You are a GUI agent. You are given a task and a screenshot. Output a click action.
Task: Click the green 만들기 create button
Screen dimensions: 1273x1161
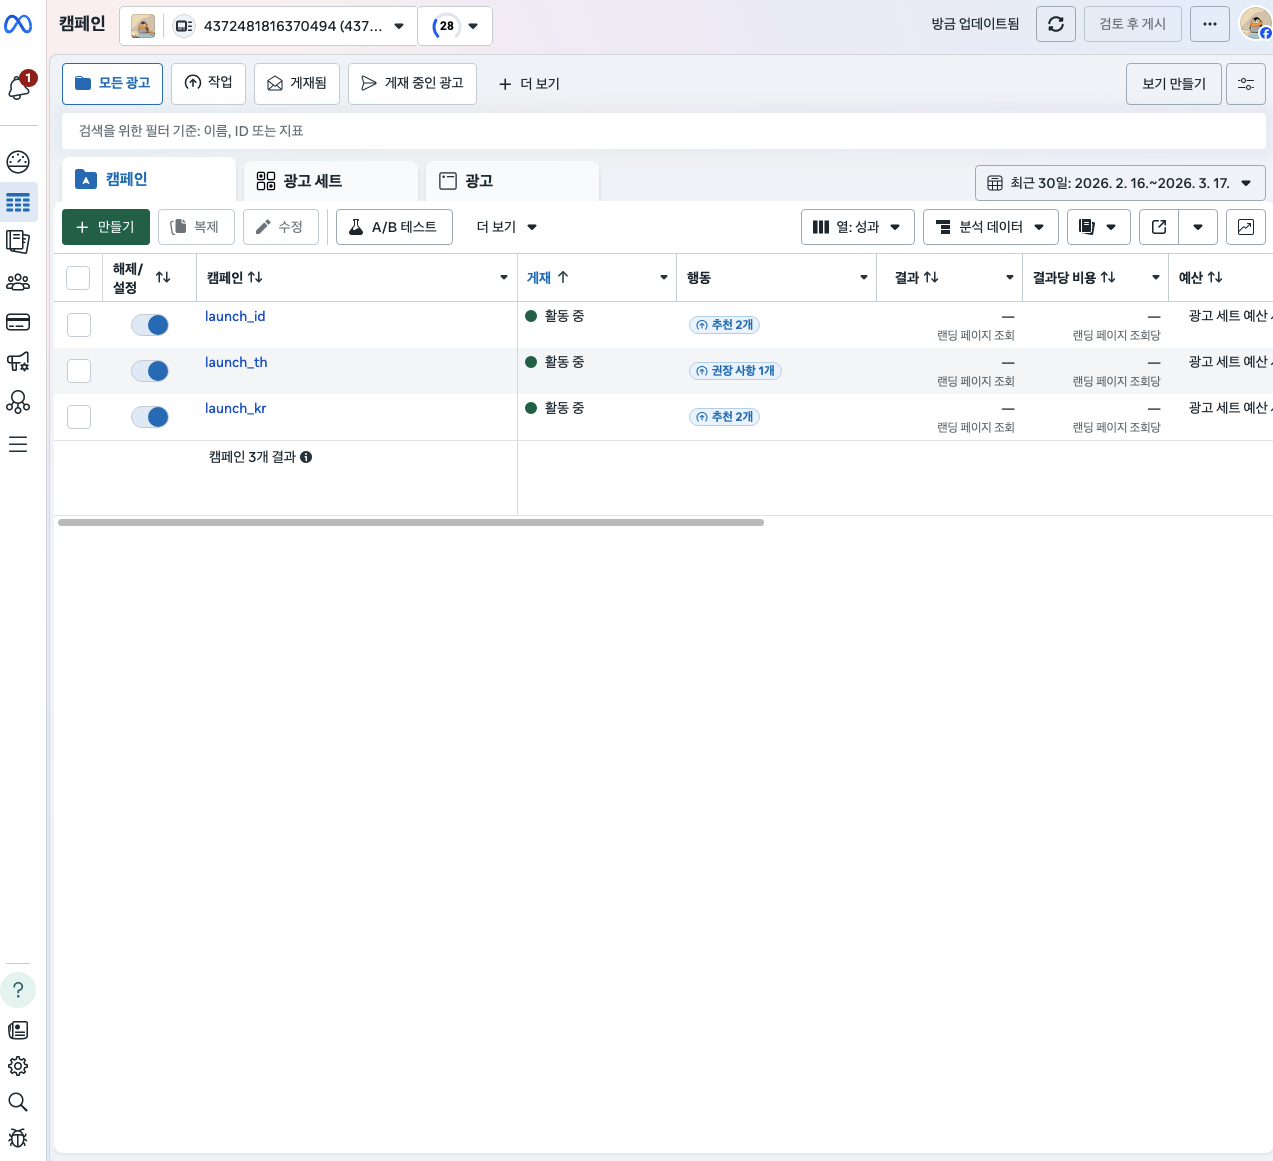[x=105, y=227]
